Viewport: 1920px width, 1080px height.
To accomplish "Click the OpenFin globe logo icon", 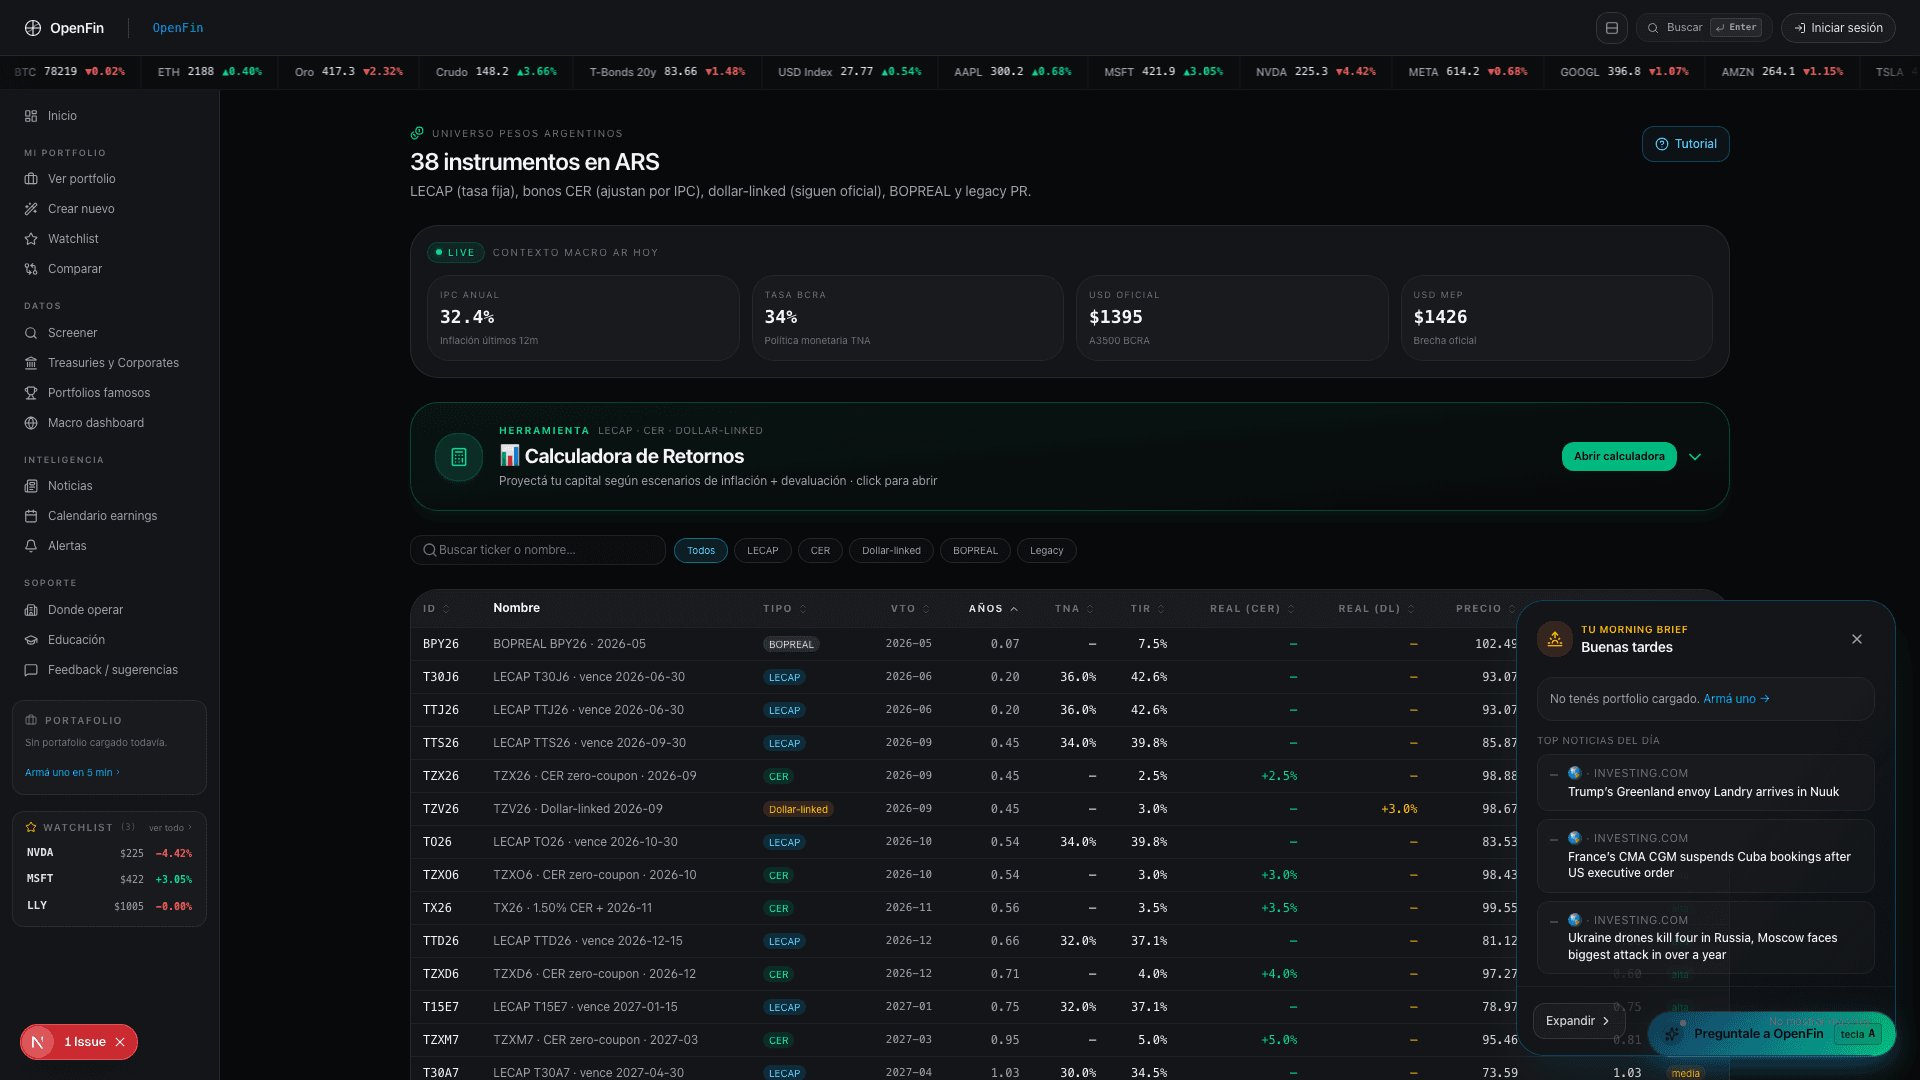I will pyautogui.click(x=33, y=28).
